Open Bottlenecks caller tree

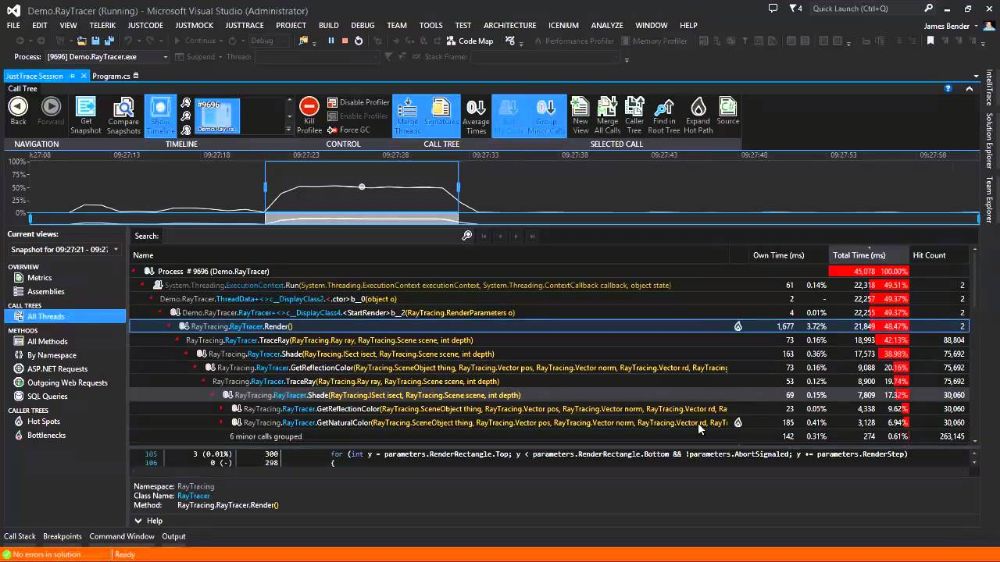[x=46, y=436]
